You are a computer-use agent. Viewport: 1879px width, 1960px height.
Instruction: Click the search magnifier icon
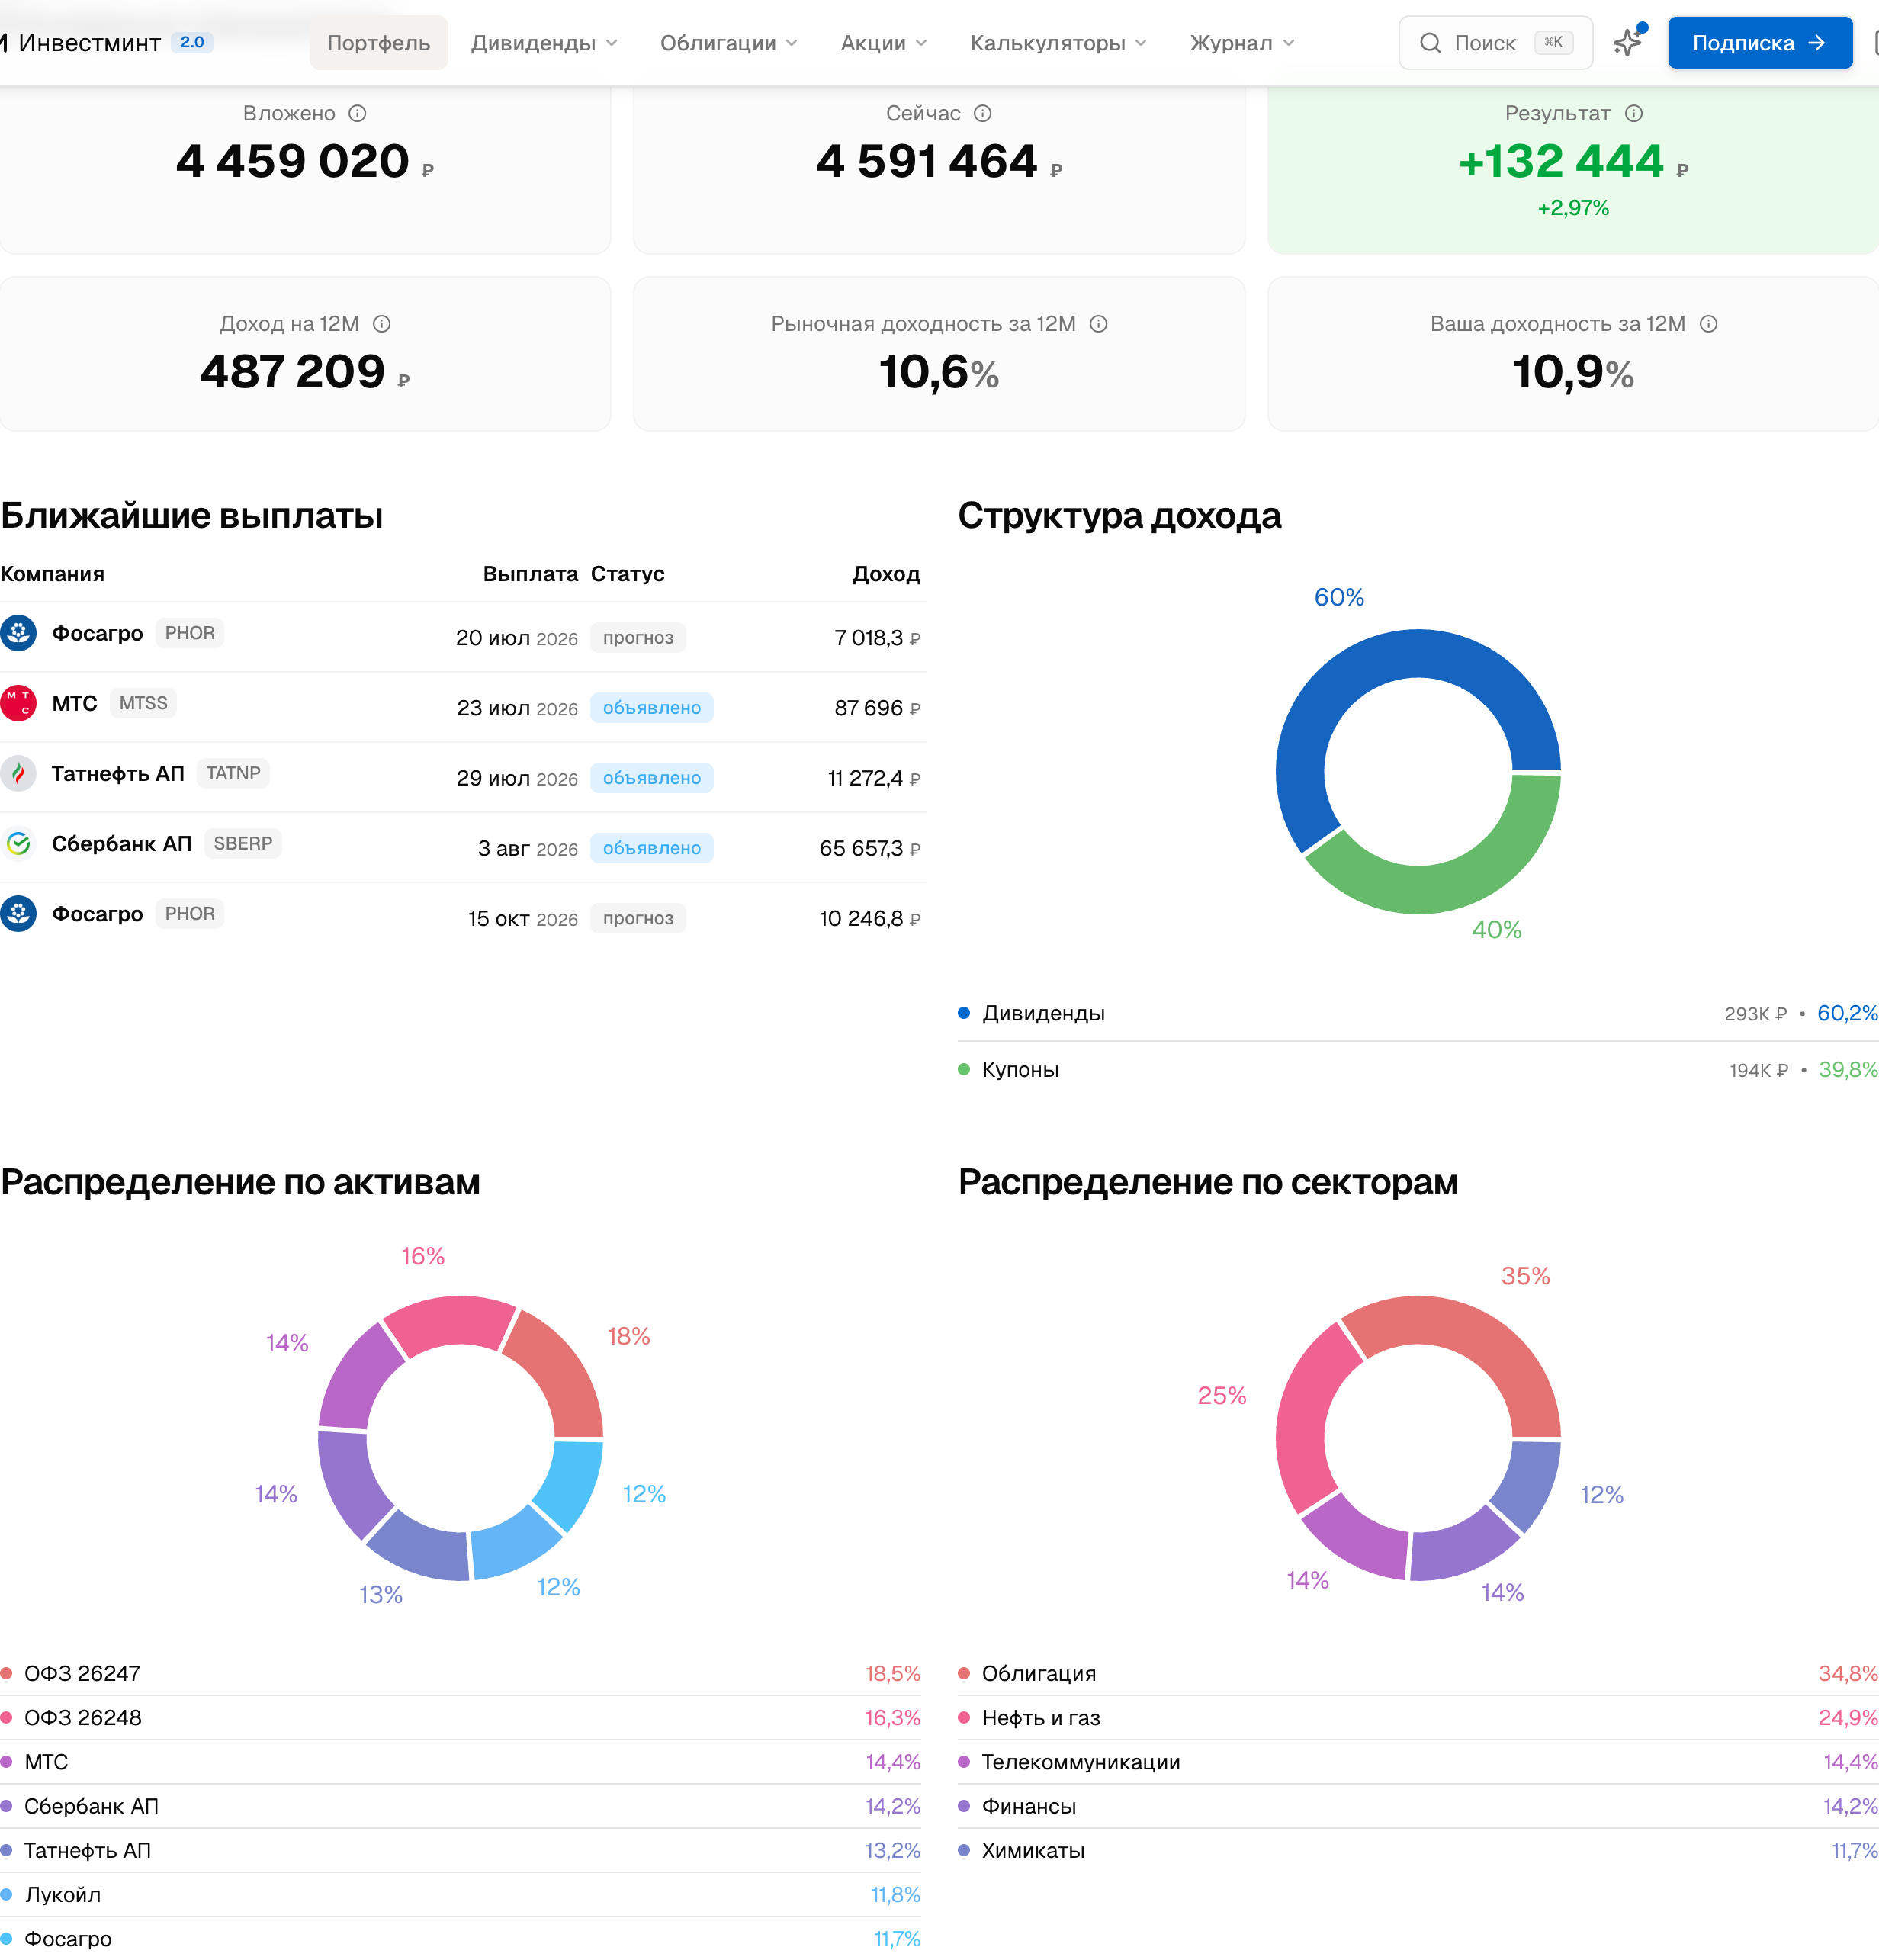pyautogui.click(x=1430, y=43)
